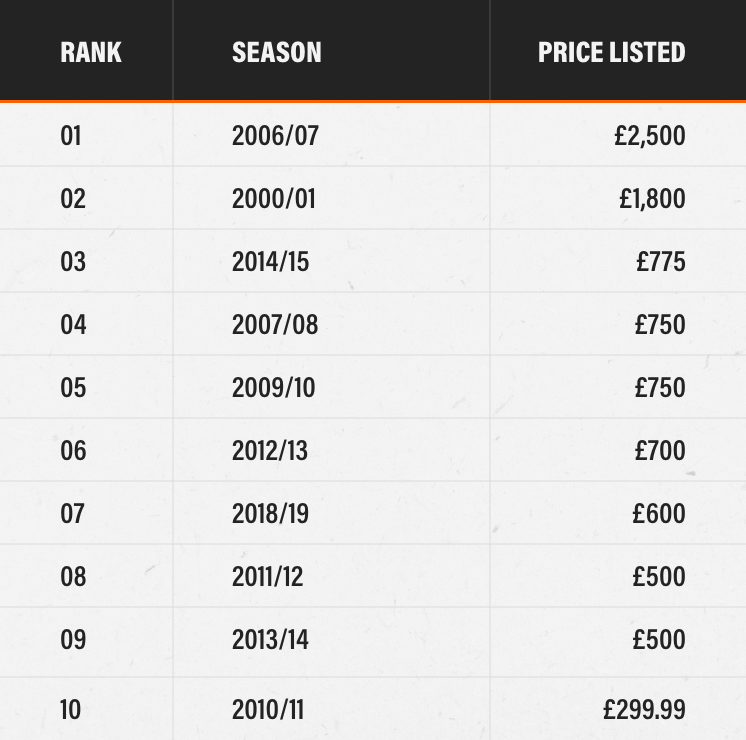
Task: Click the £299.99 price value
Action: [644, 709]
